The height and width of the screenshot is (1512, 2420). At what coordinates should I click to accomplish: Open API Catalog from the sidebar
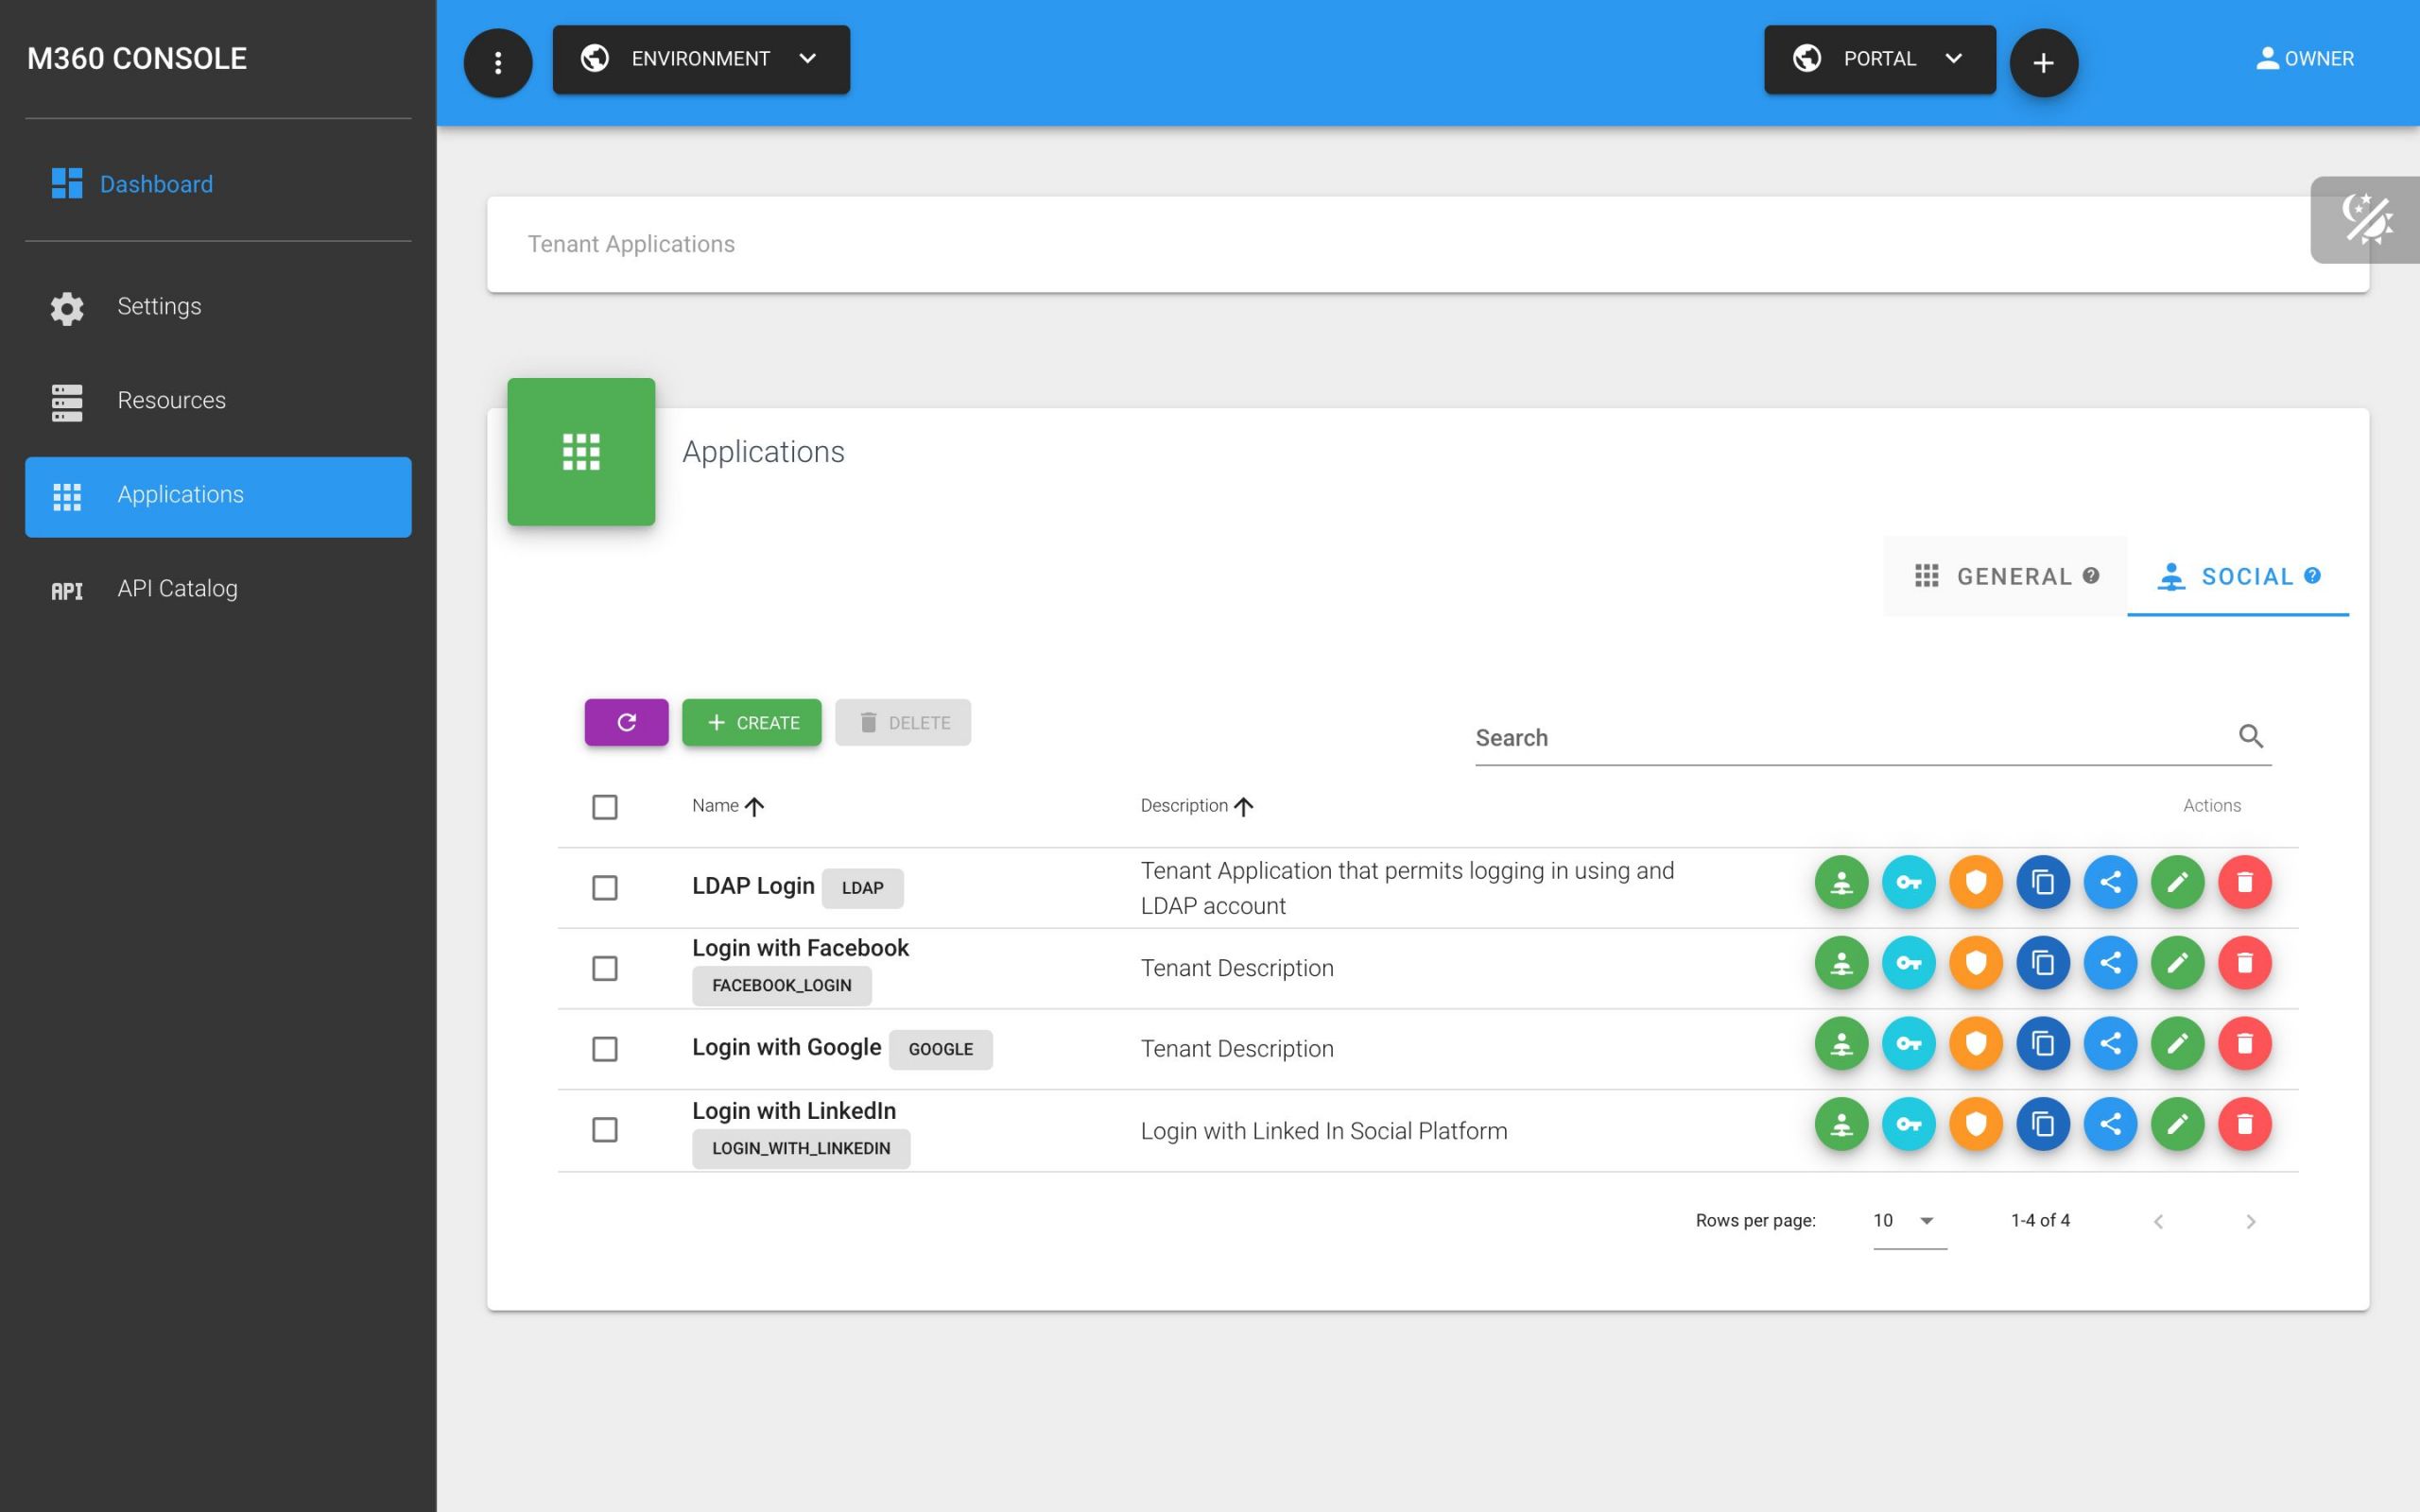pos(177,589)
